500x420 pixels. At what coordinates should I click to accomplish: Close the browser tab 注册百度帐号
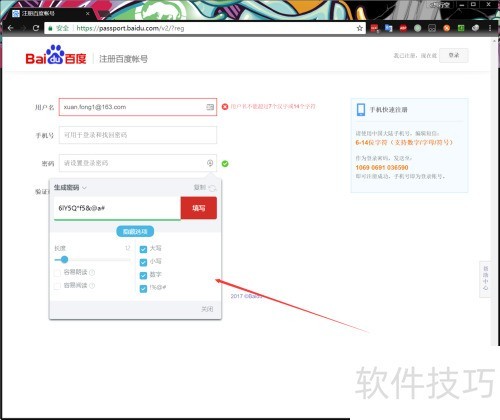(87, 13)
